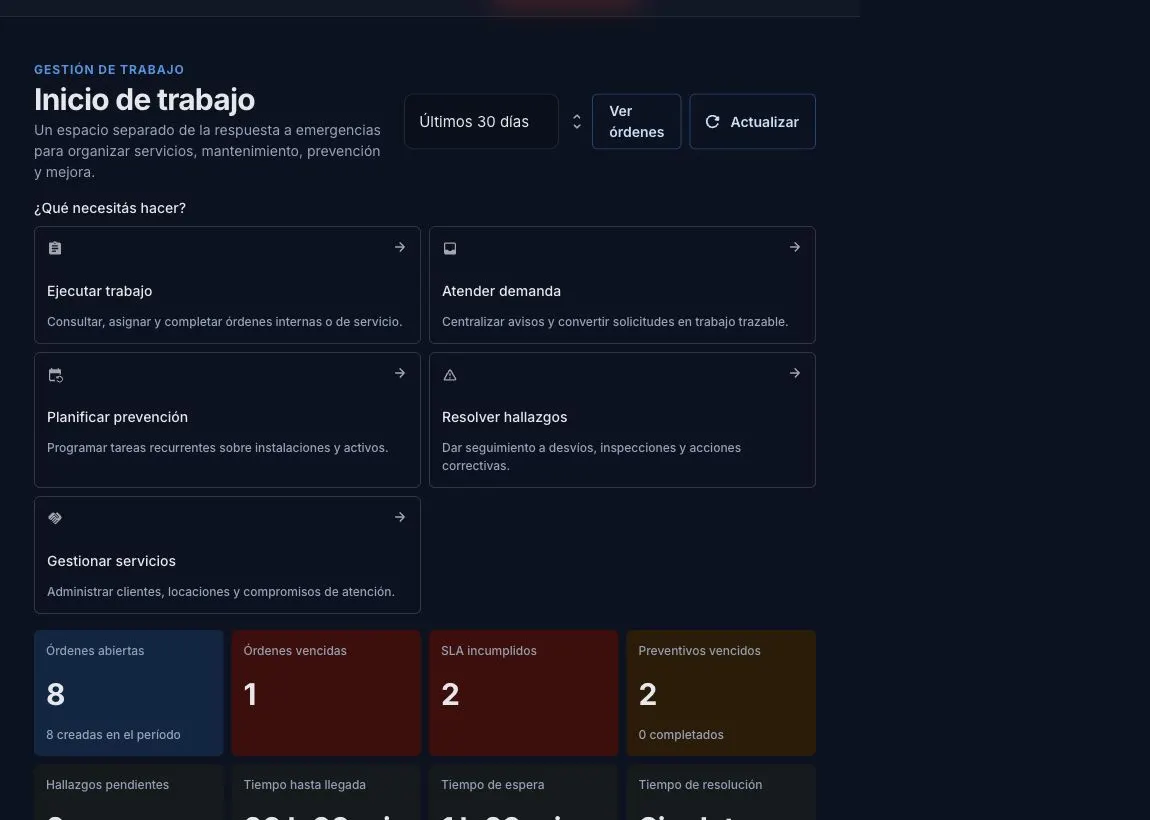The height and width of the screenshot is (820, 1150).
Task: Click the description 'Programar tareas recurrentes sobre instalaciones'
Action: (217, 448)
